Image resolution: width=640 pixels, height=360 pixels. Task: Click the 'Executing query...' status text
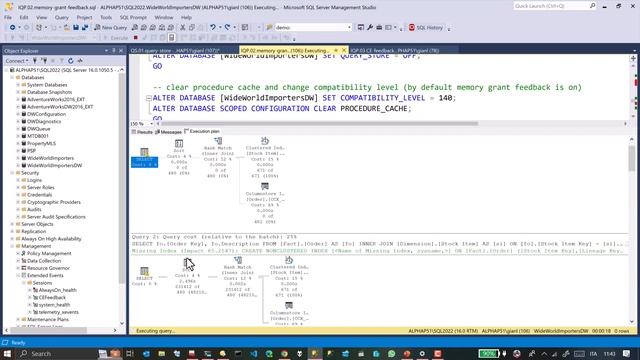click(156, 331)
